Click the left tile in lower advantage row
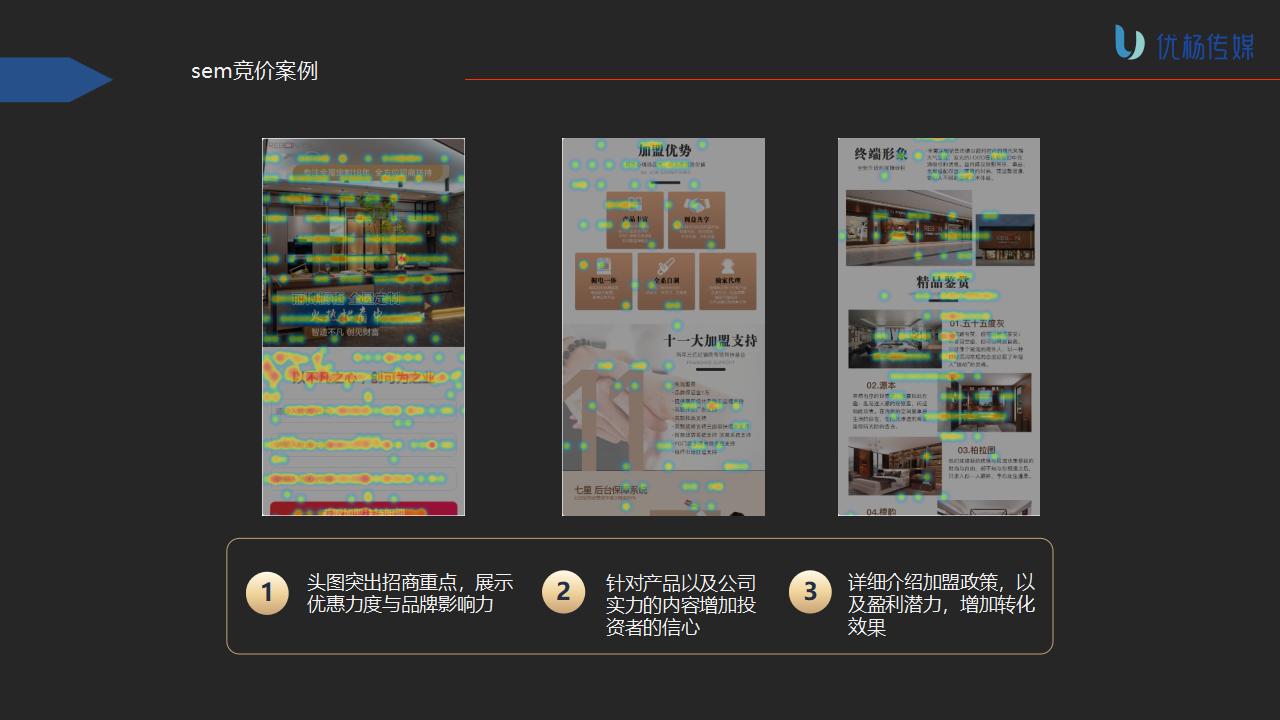The image size is (1280, 720). coord(603,281)
